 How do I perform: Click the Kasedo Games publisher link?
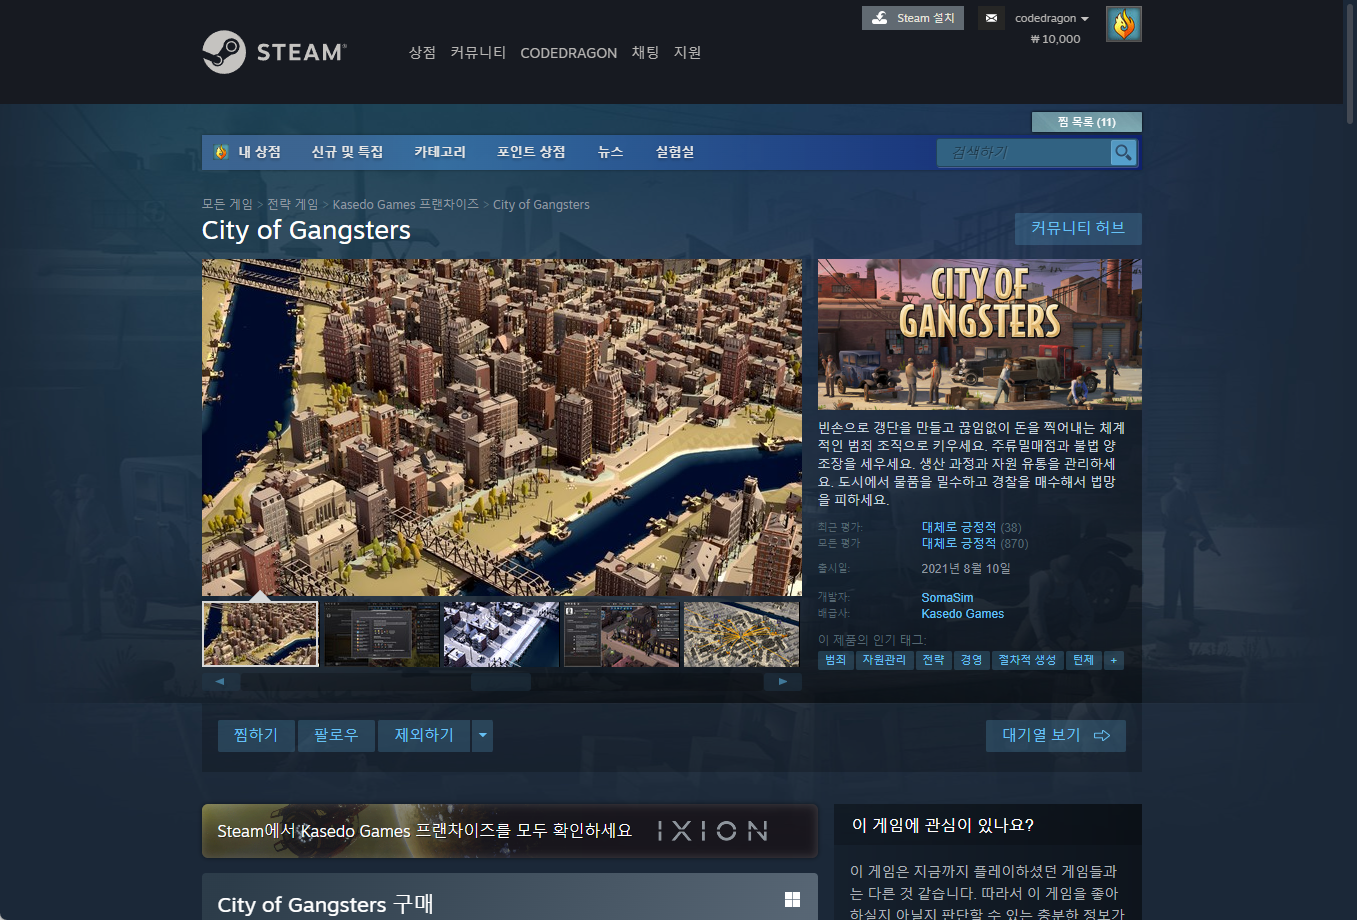[x=962, y=614]
